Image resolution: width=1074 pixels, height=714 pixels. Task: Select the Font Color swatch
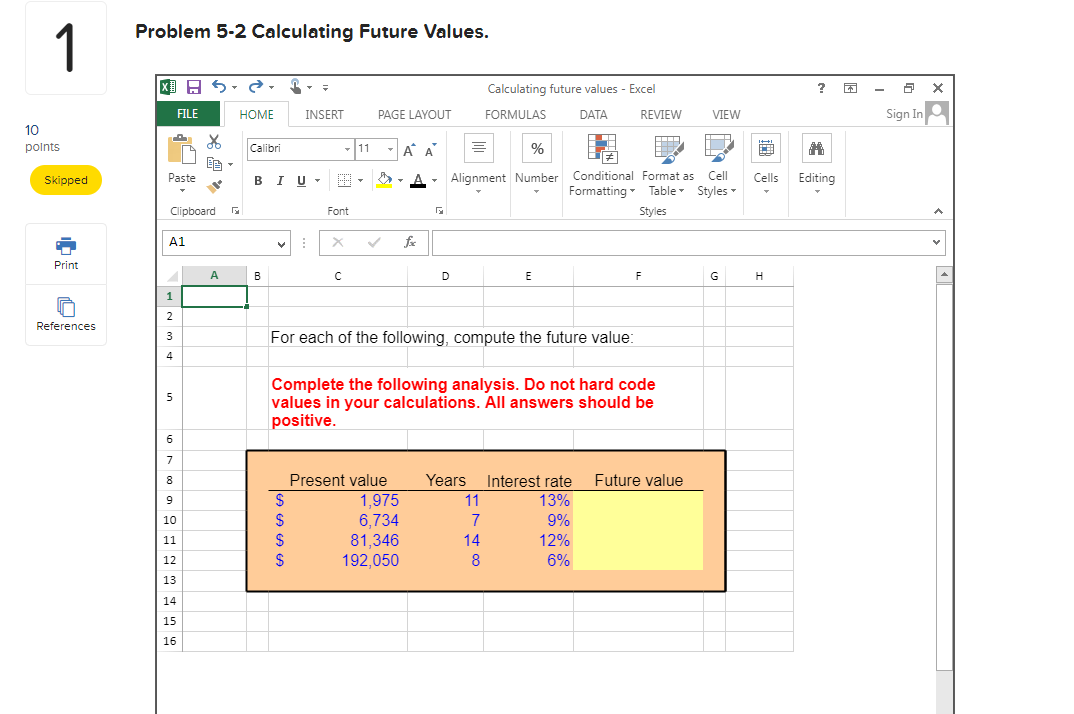click(417, 181)
